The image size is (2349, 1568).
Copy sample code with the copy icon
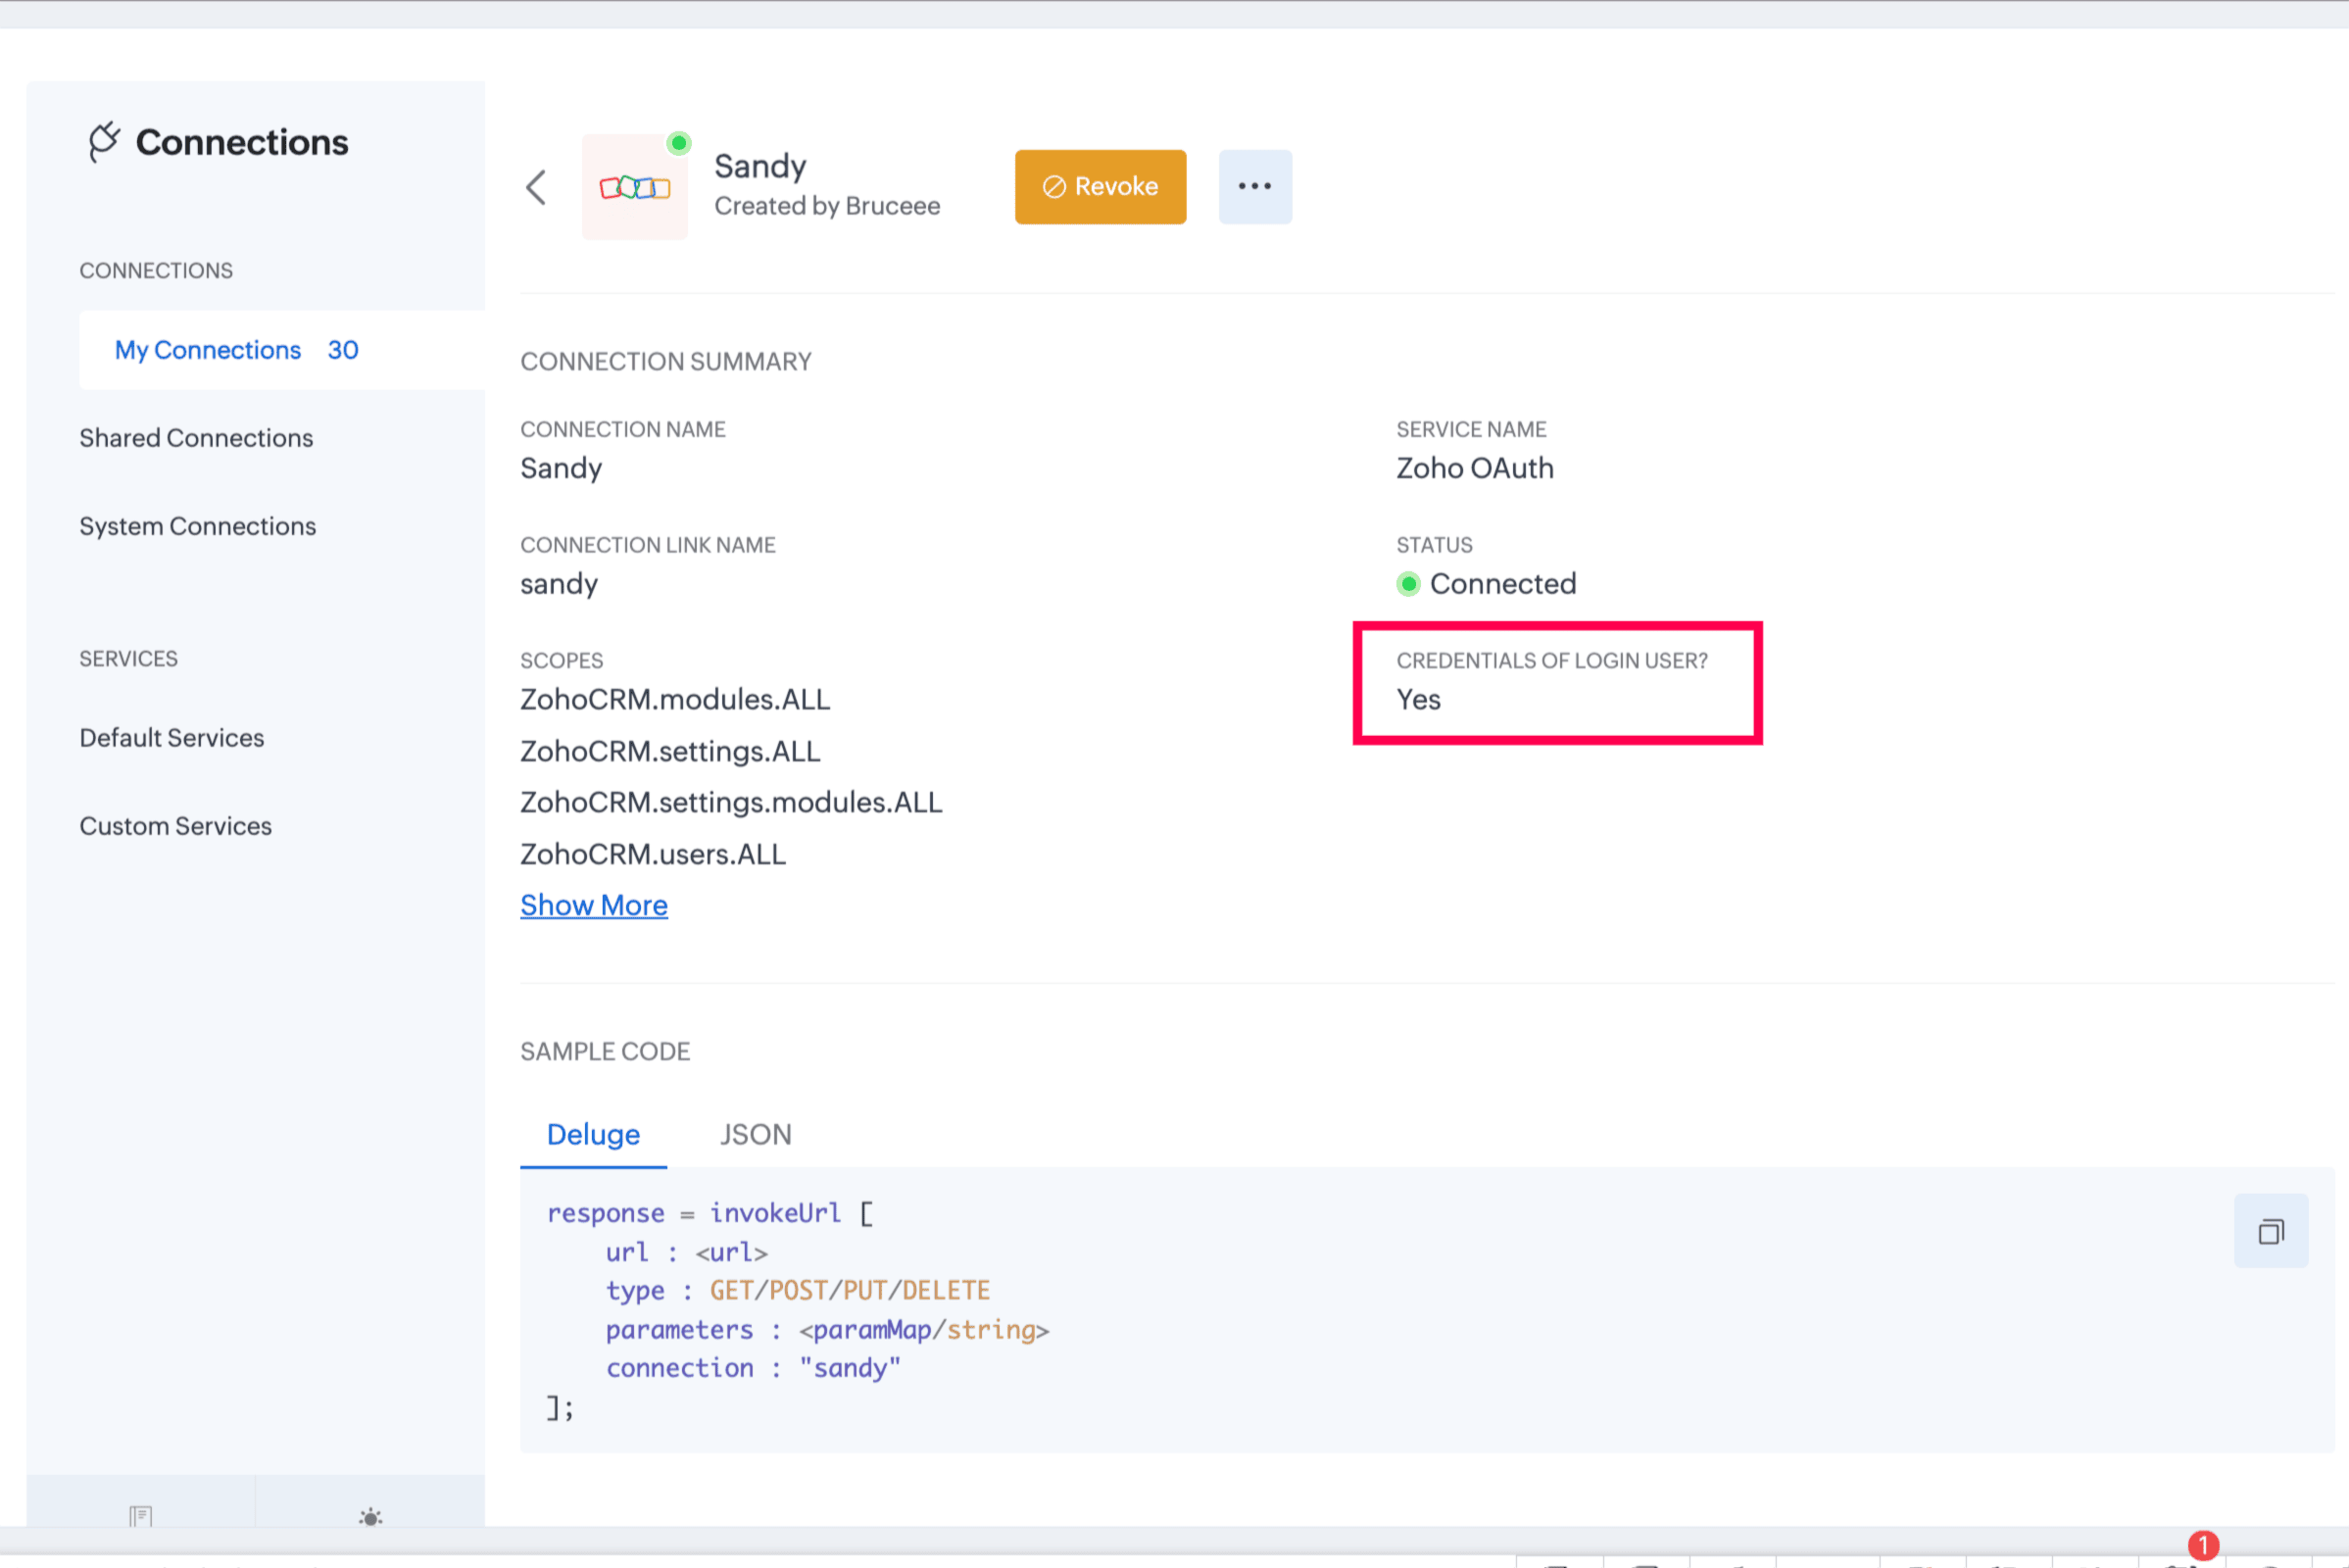pos(2270,1231)
